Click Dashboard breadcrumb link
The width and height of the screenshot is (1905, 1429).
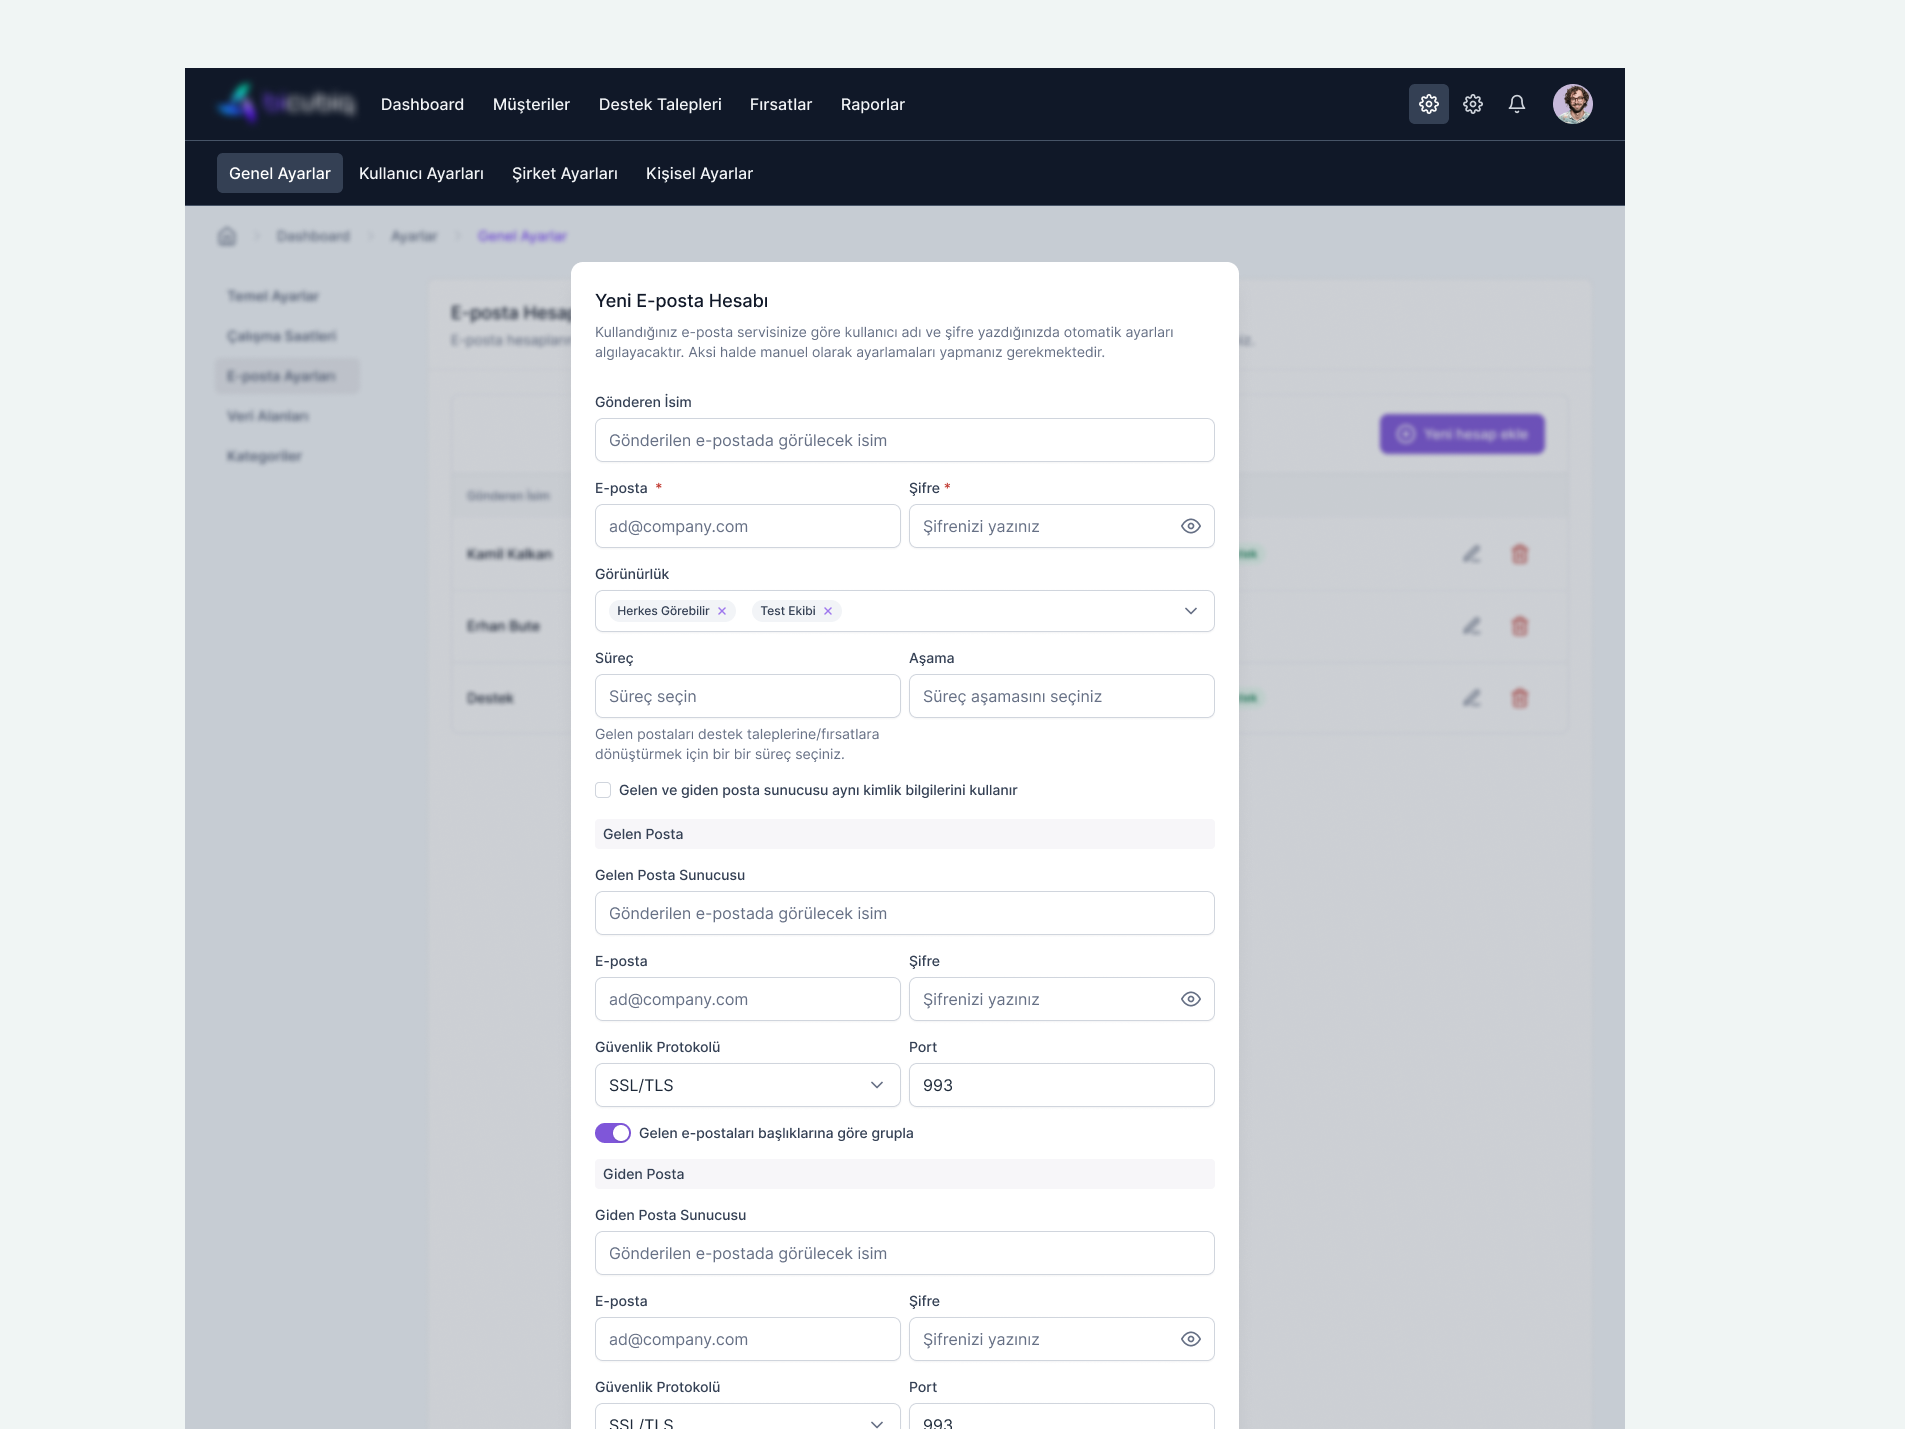tap(313, 236)
